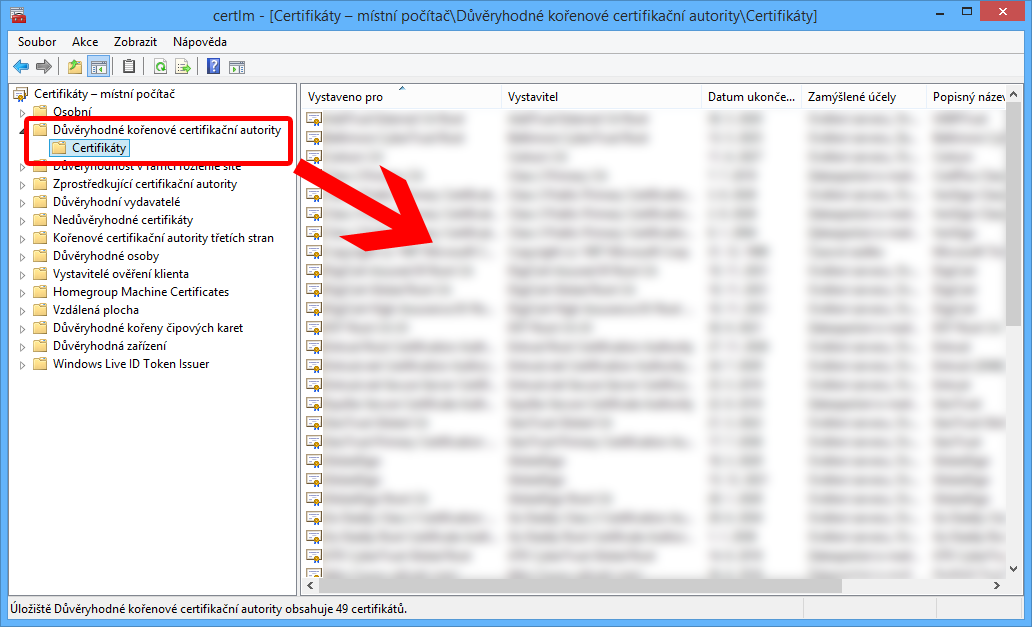This screenshot has height=627, width=1032.
Task: Open the Zobrazit menu
Action: point(135,42)
